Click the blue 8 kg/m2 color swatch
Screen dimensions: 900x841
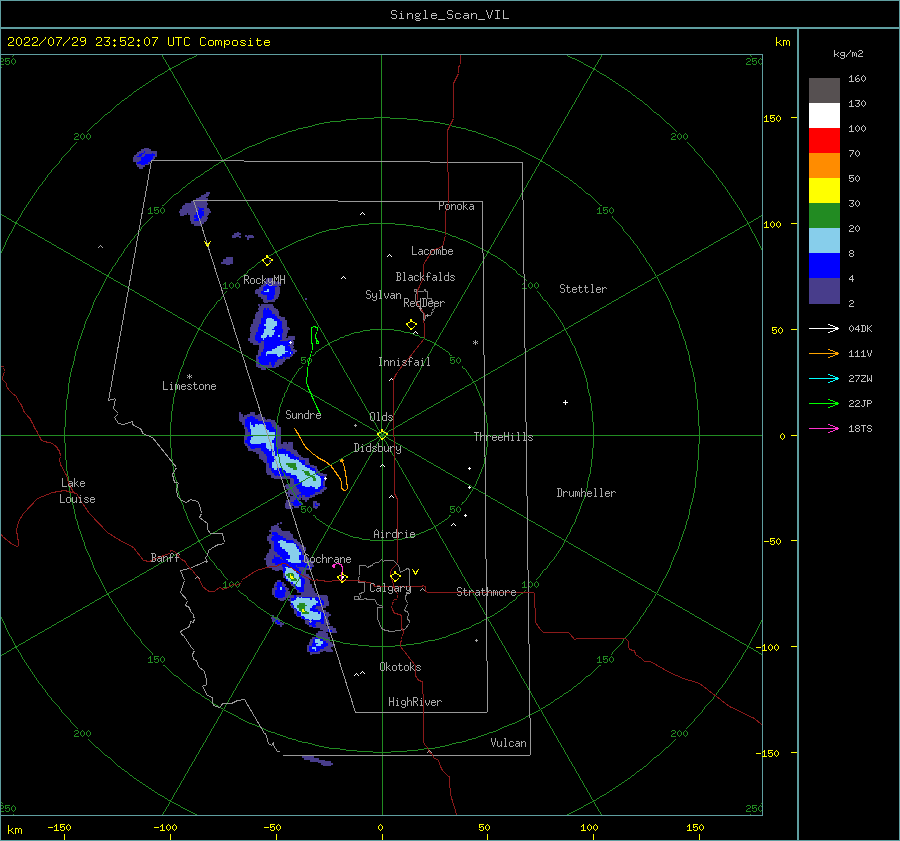[824, 265]
